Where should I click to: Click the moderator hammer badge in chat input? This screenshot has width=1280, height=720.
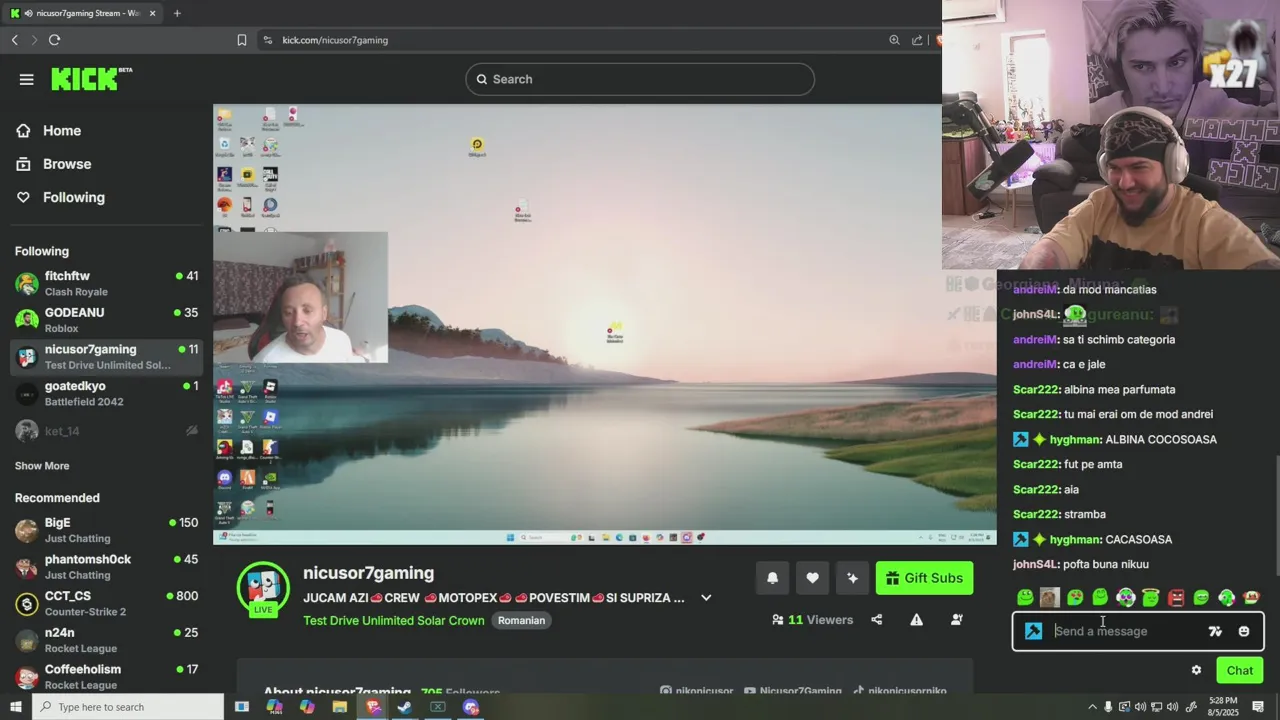(1034, 631)
